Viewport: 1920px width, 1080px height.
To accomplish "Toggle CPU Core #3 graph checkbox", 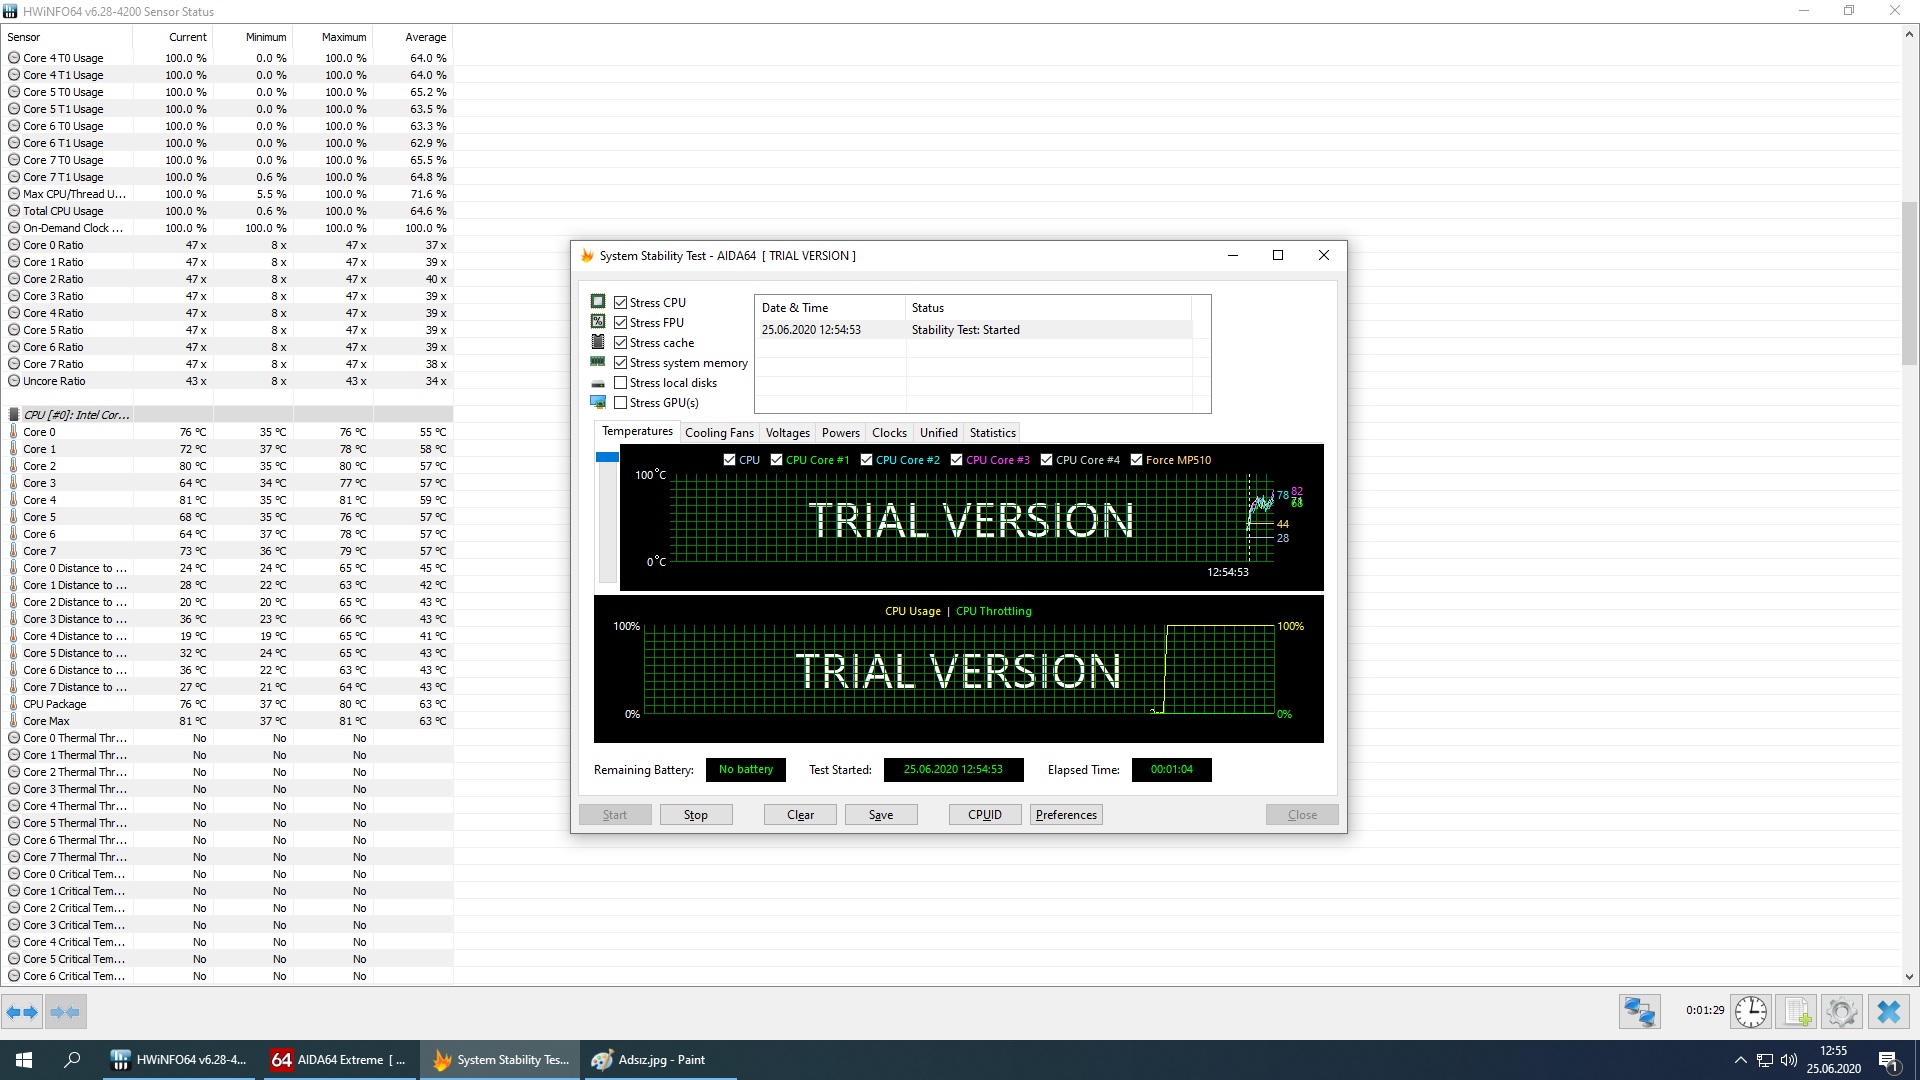I will coord(956,460).
